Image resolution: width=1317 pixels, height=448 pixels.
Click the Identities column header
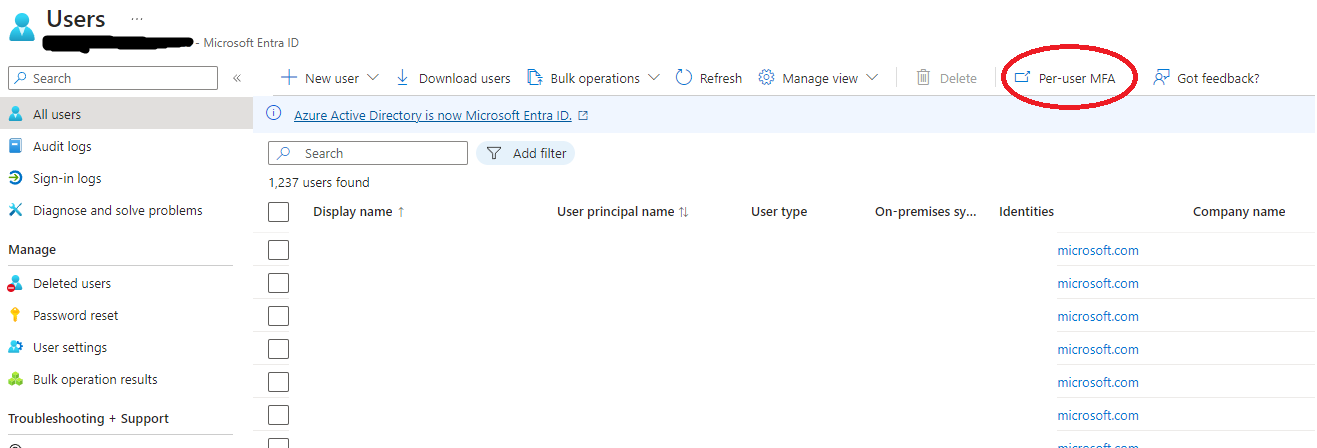(x=1026, y=212)
